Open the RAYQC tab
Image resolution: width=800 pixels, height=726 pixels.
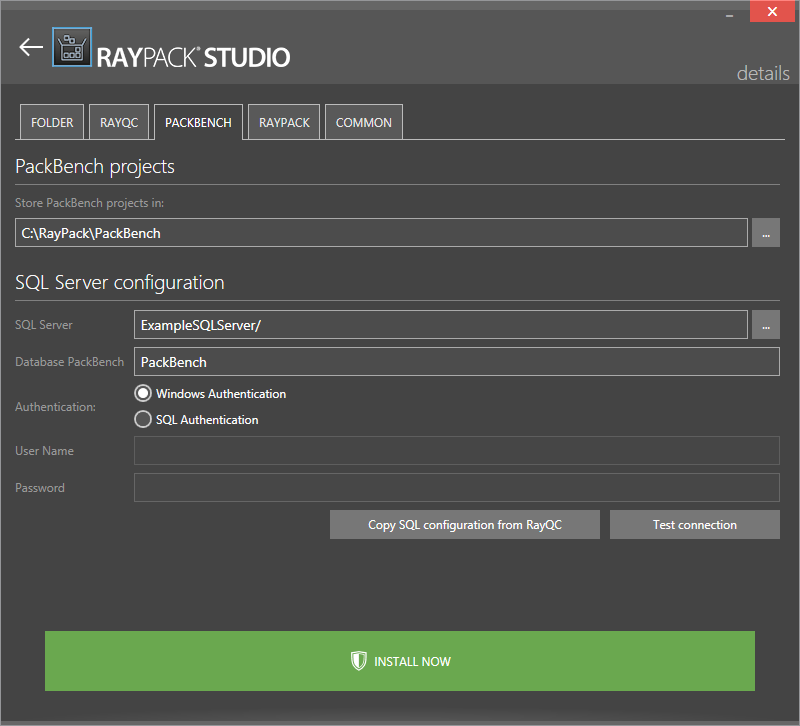[x=119, y=123]
